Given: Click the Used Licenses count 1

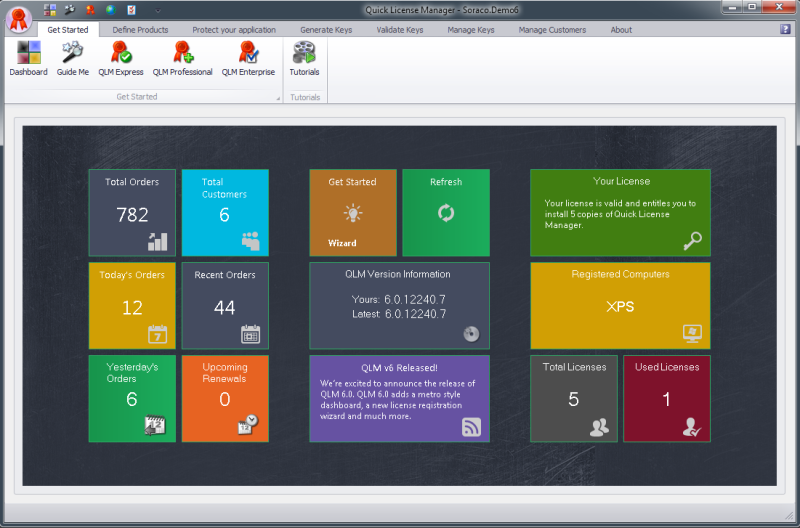Looking at the screenshot, I should click(666, 399).
